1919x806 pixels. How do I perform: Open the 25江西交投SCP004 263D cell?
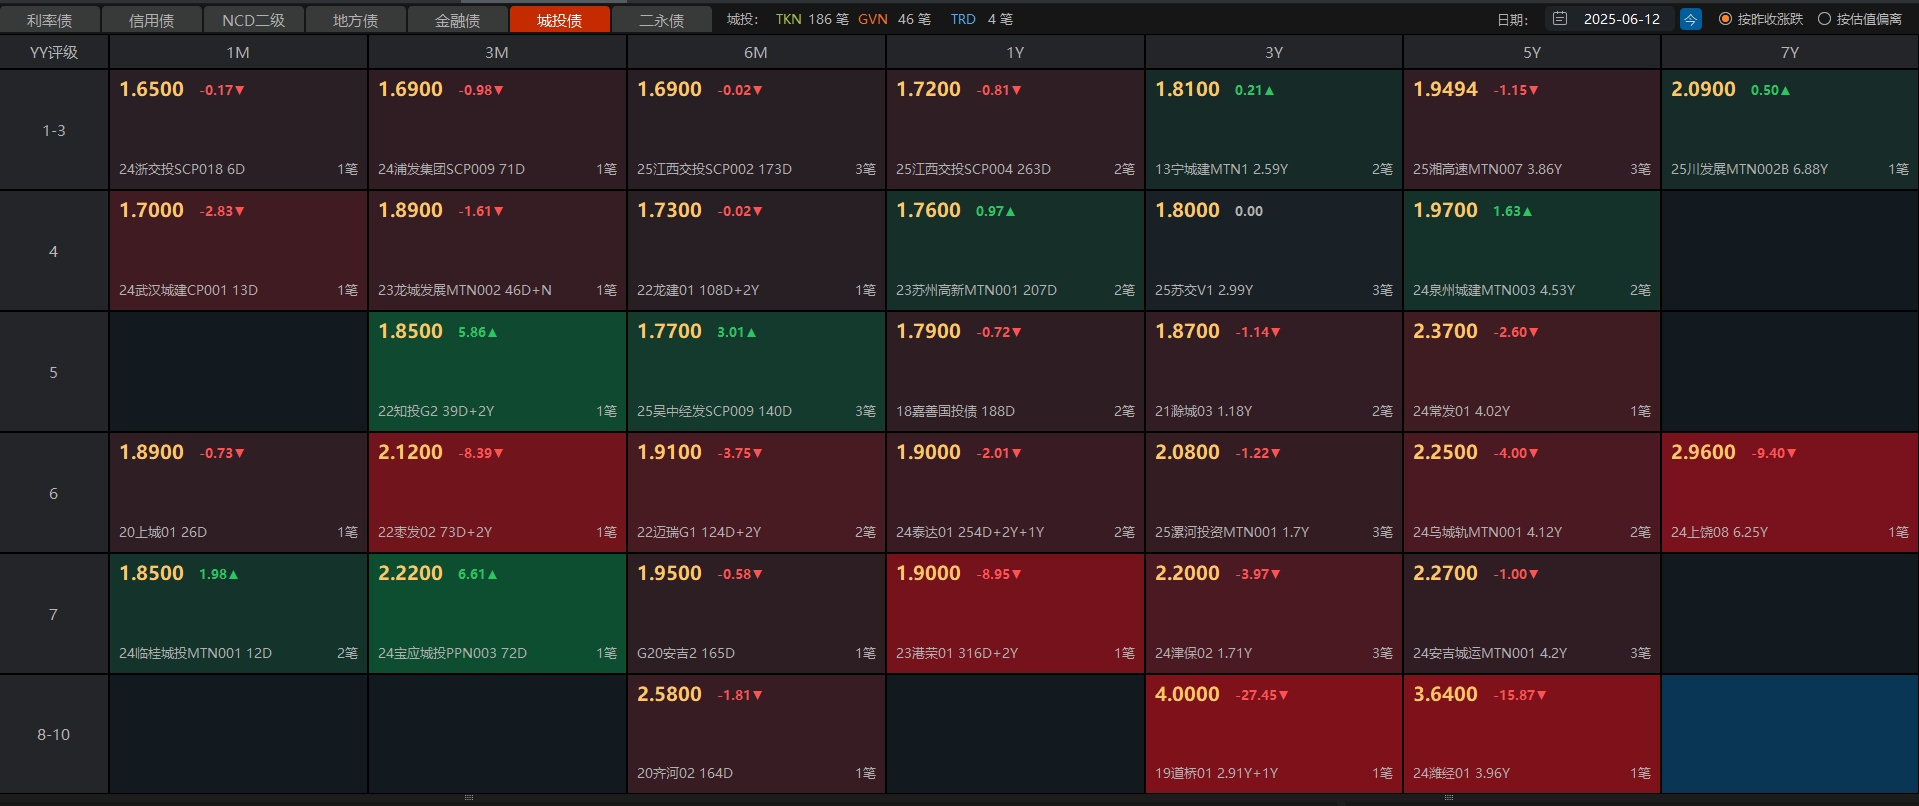[x=1015, y=130]
